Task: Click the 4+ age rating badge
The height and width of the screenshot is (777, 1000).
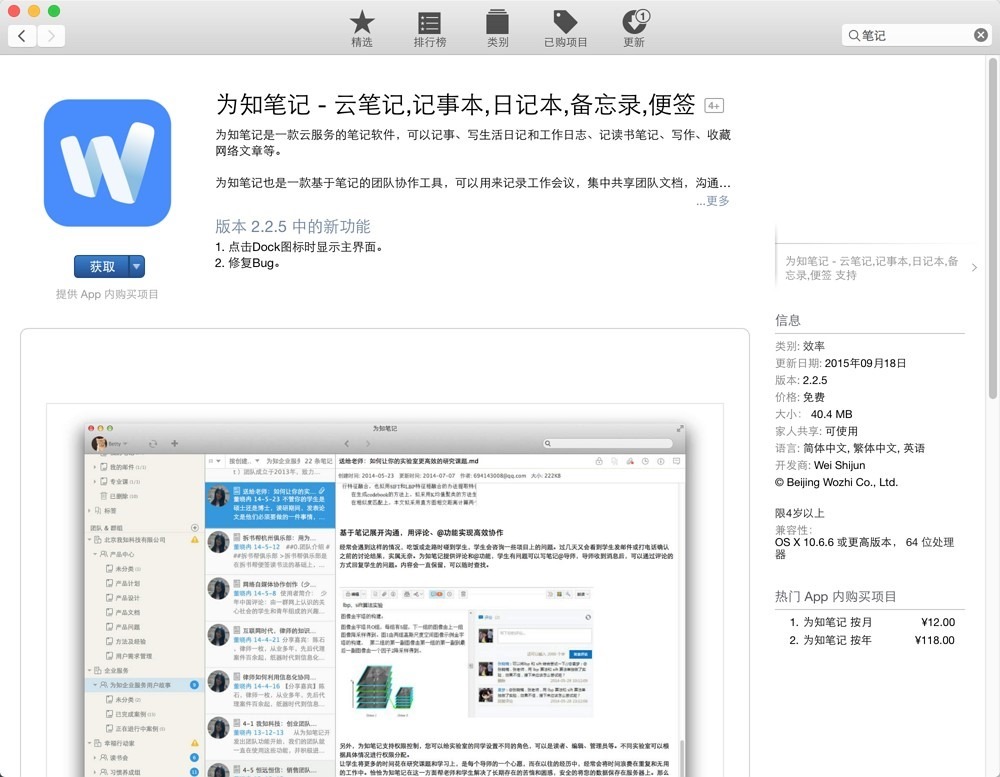Action: tap(714, 106)
